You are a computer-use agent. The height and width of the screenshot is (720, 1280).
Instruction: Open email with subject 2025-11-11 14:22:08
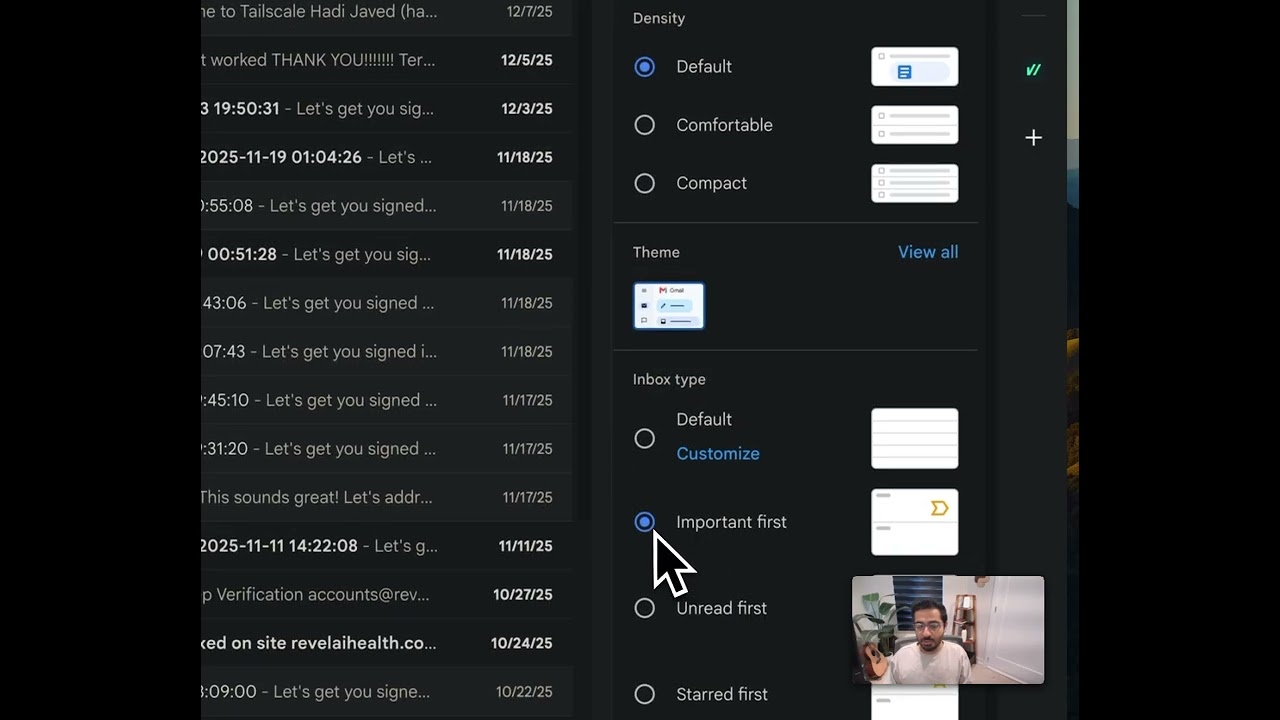point(387,546)
